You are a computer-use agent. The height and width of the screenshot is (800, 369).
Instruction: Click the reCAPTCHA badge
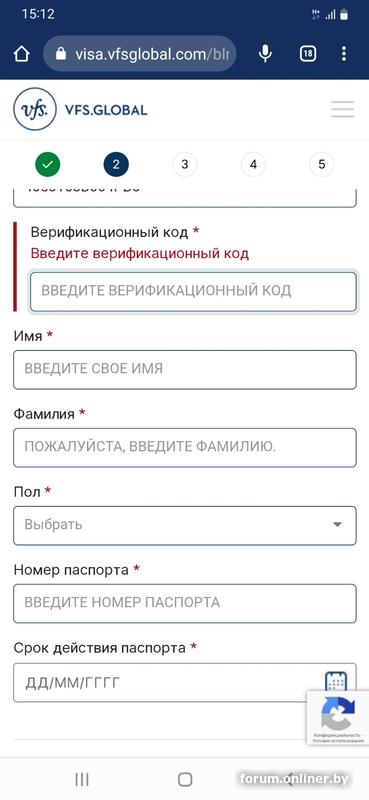[337, 717]
